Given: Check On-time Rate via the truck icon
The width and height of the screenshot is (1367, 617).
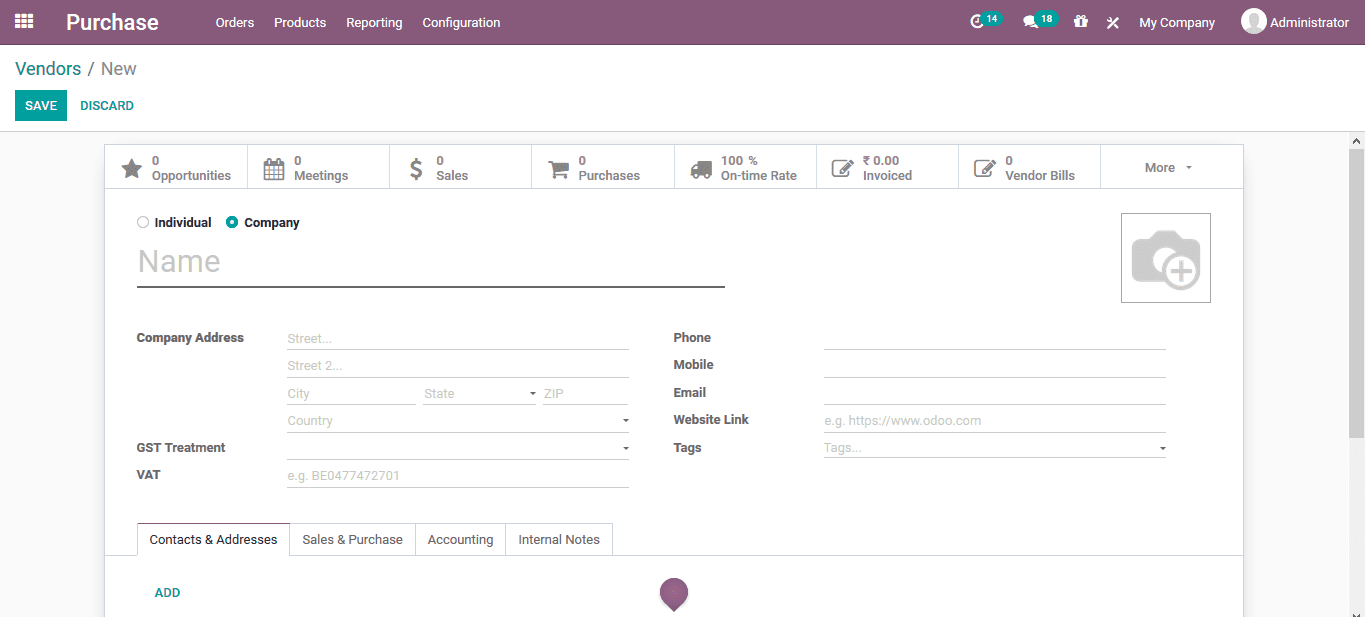Looking at the screenshot, I should 745,166.
